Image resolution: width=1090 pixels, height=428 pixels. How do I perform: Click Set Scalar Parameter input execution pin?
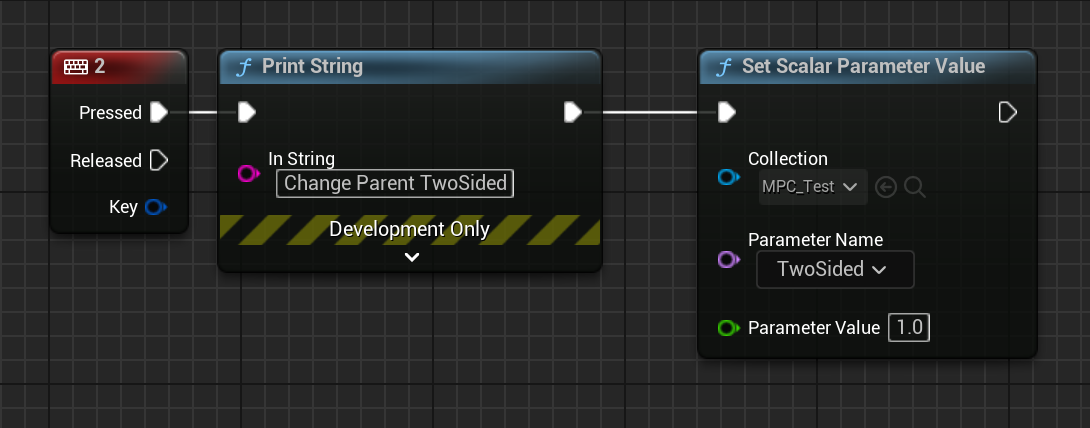tap(726, 112)
